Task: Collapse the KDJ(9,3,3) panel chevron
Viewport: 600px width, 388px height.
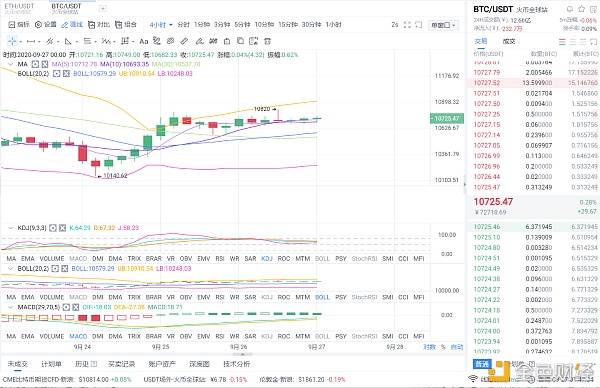Action: (10, 228)
